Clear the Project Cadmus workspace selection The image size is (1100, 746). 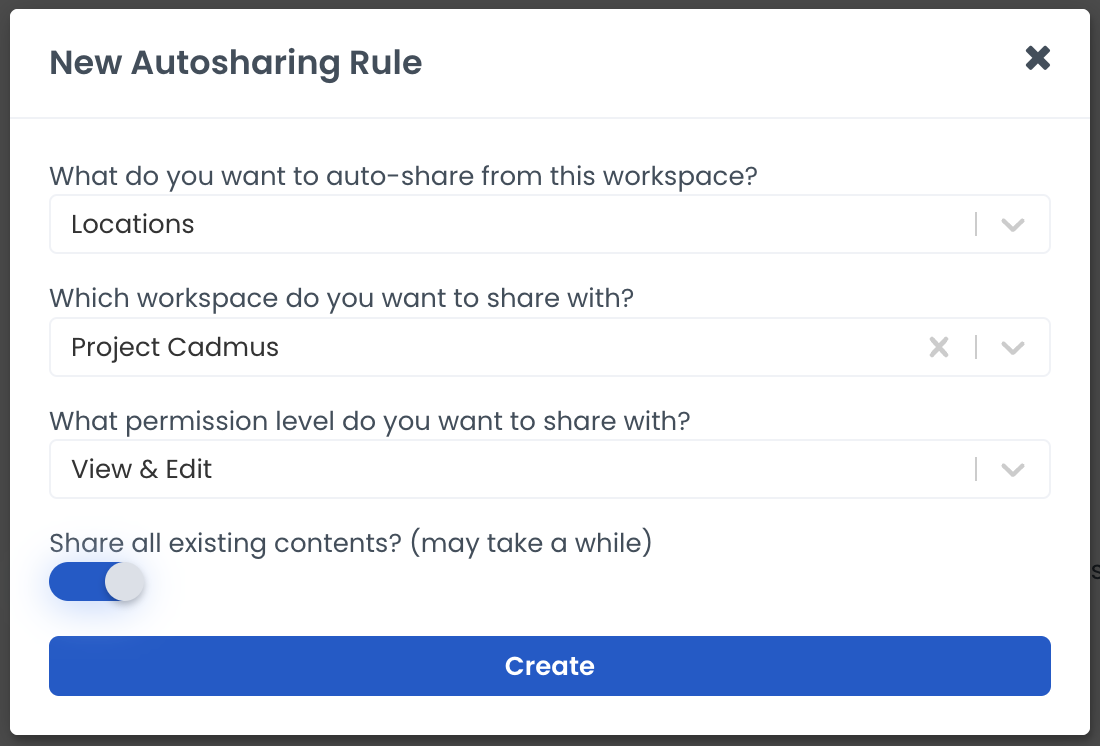tap(938, 347)
